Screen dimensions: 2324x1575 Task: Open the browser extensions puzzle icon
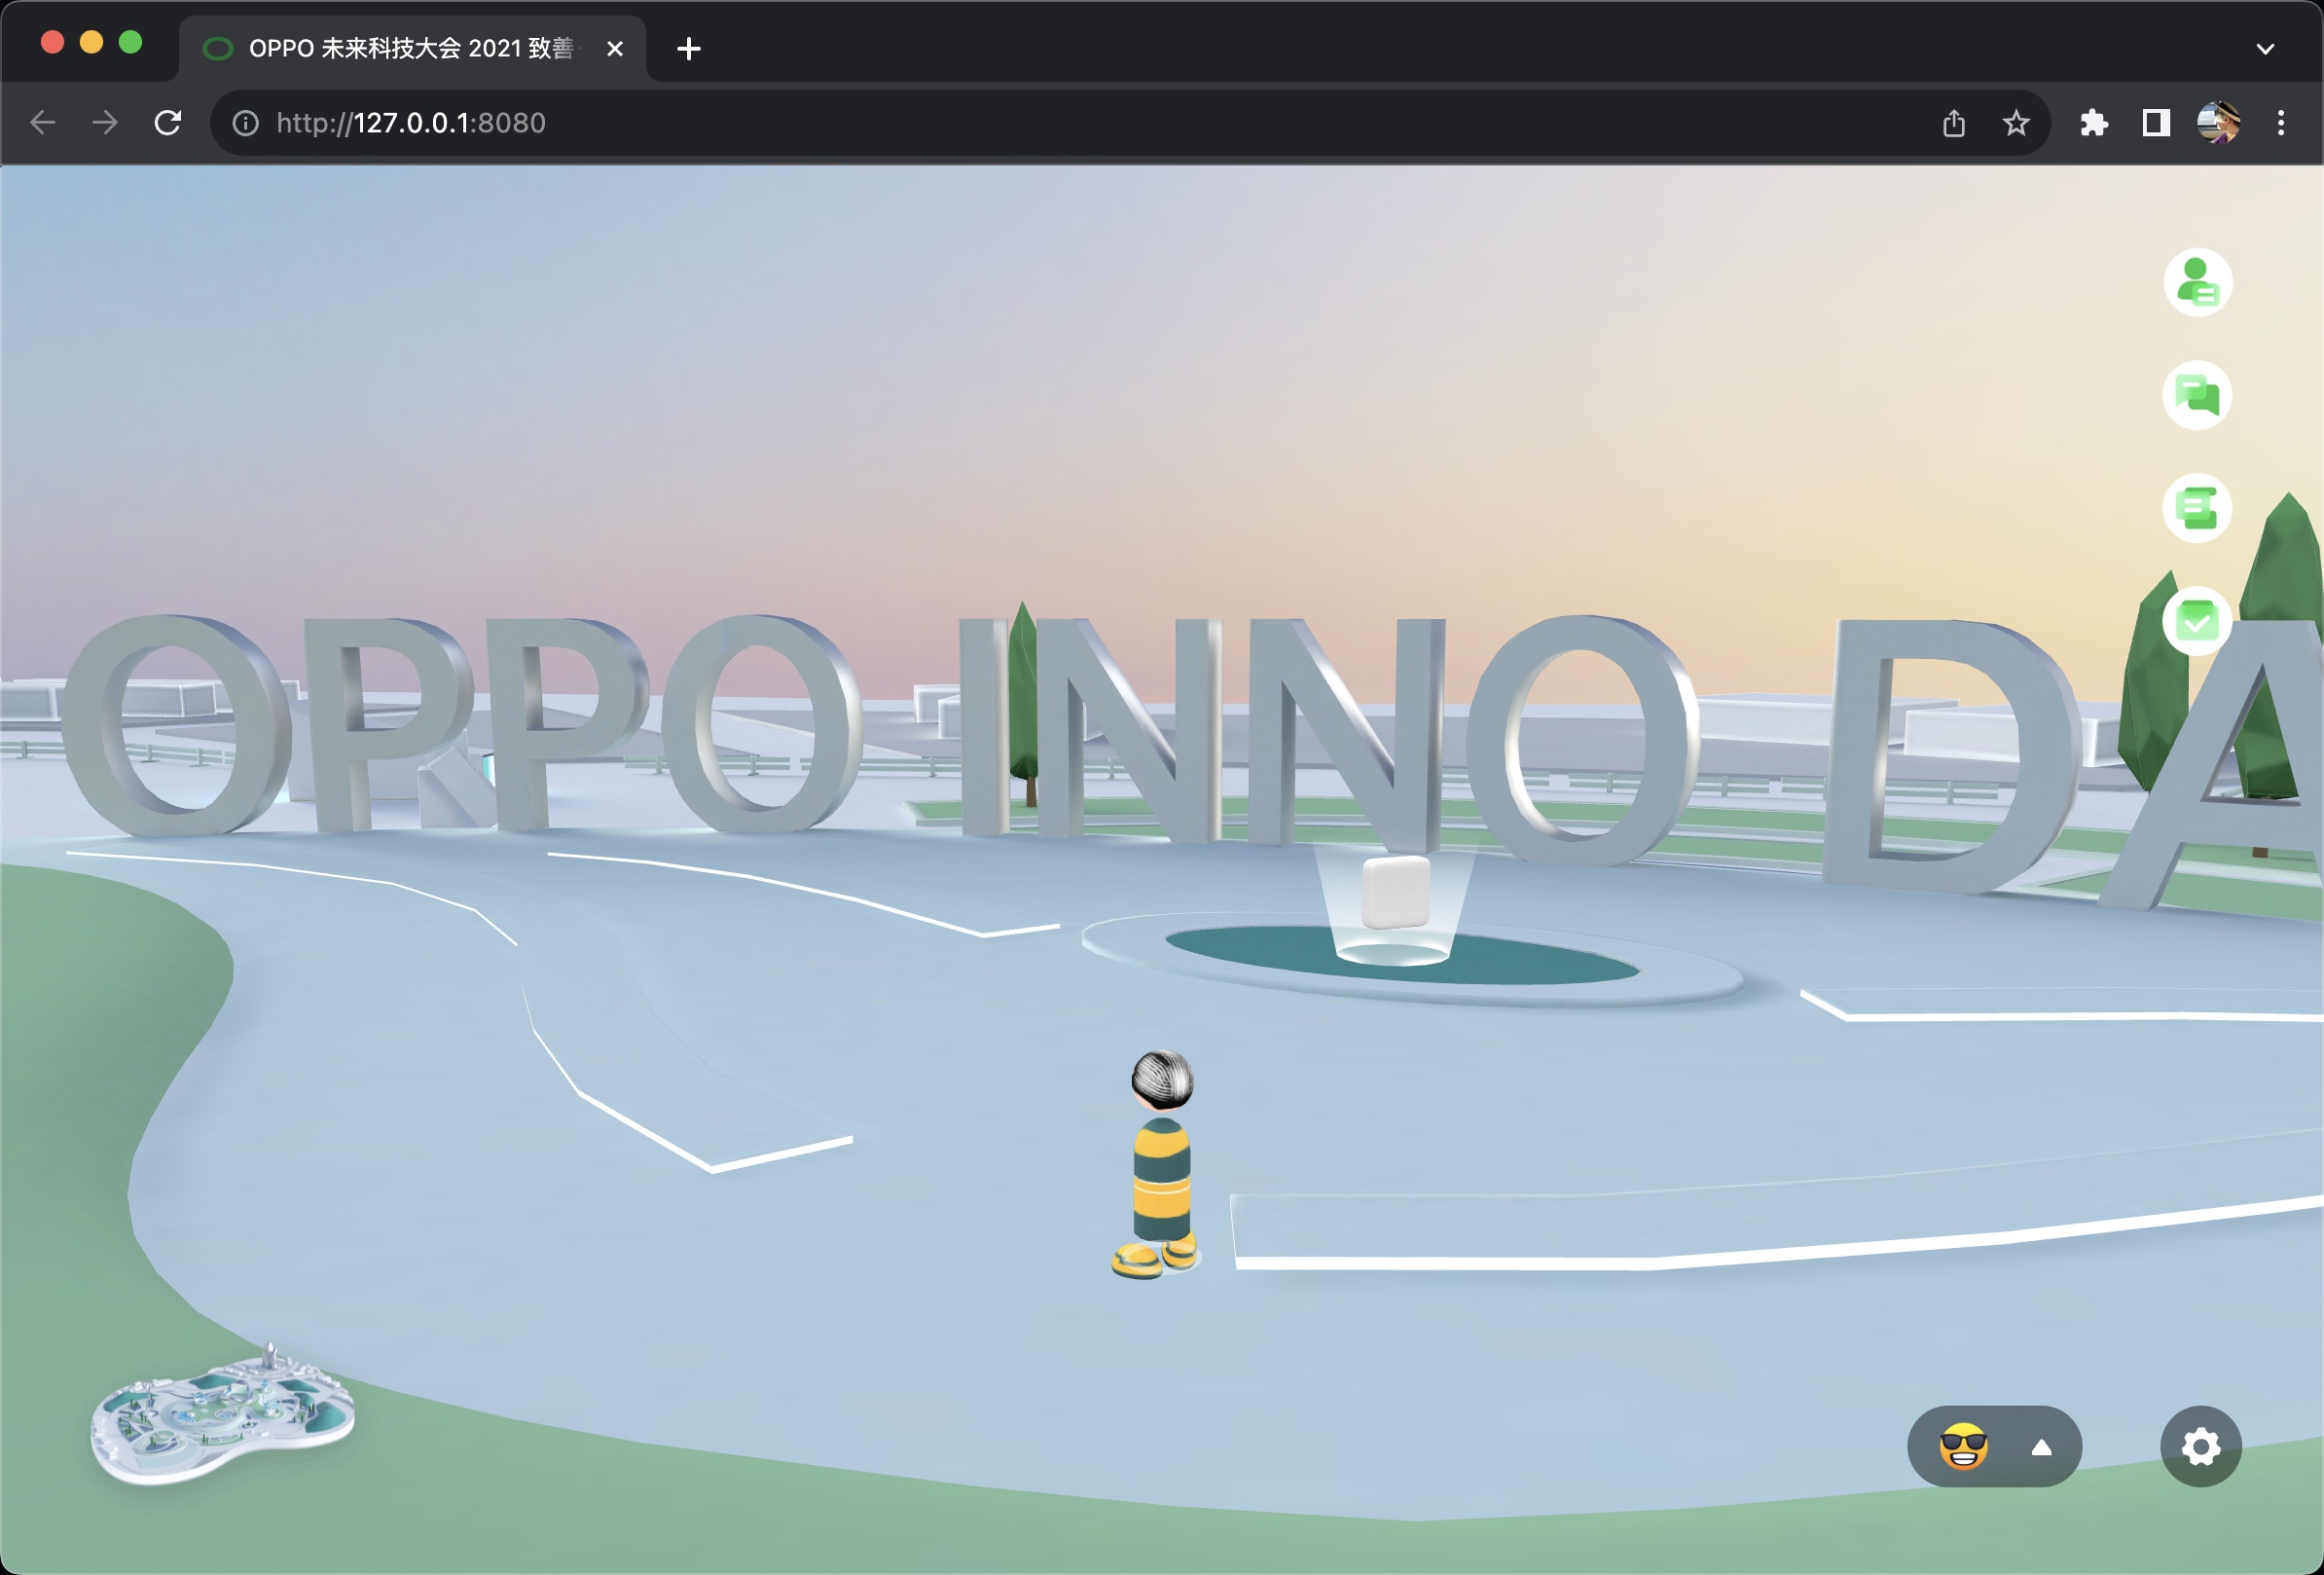pos(2093,123)
